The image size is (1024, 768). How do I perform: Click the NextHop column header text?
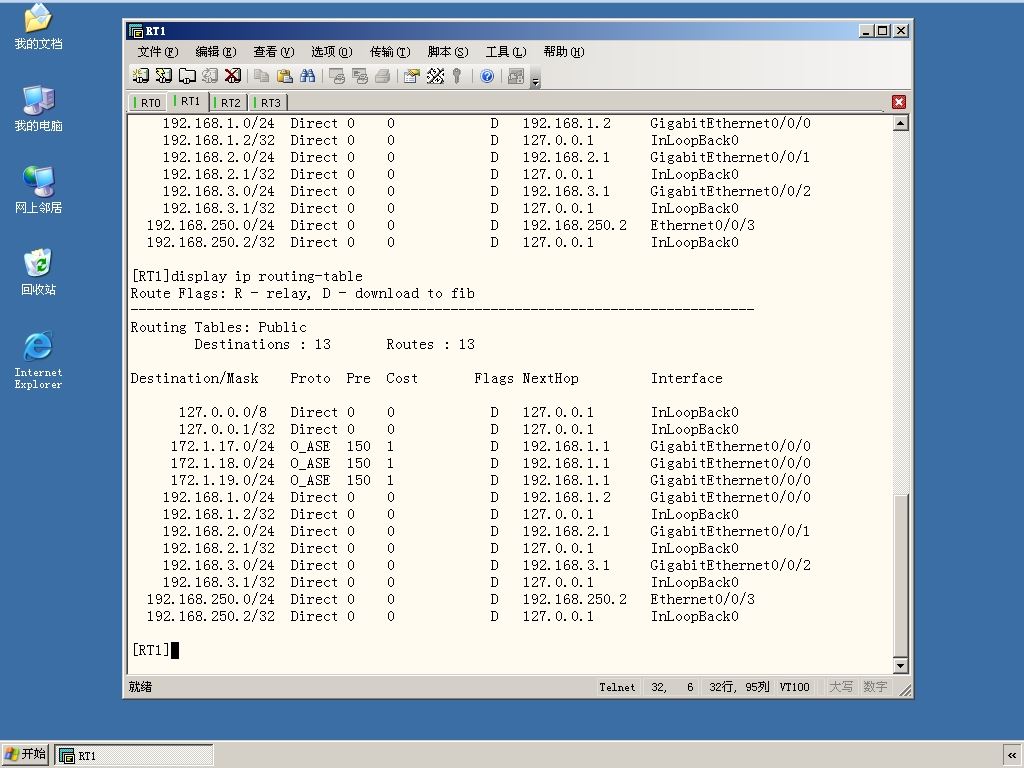coord(551,378)
